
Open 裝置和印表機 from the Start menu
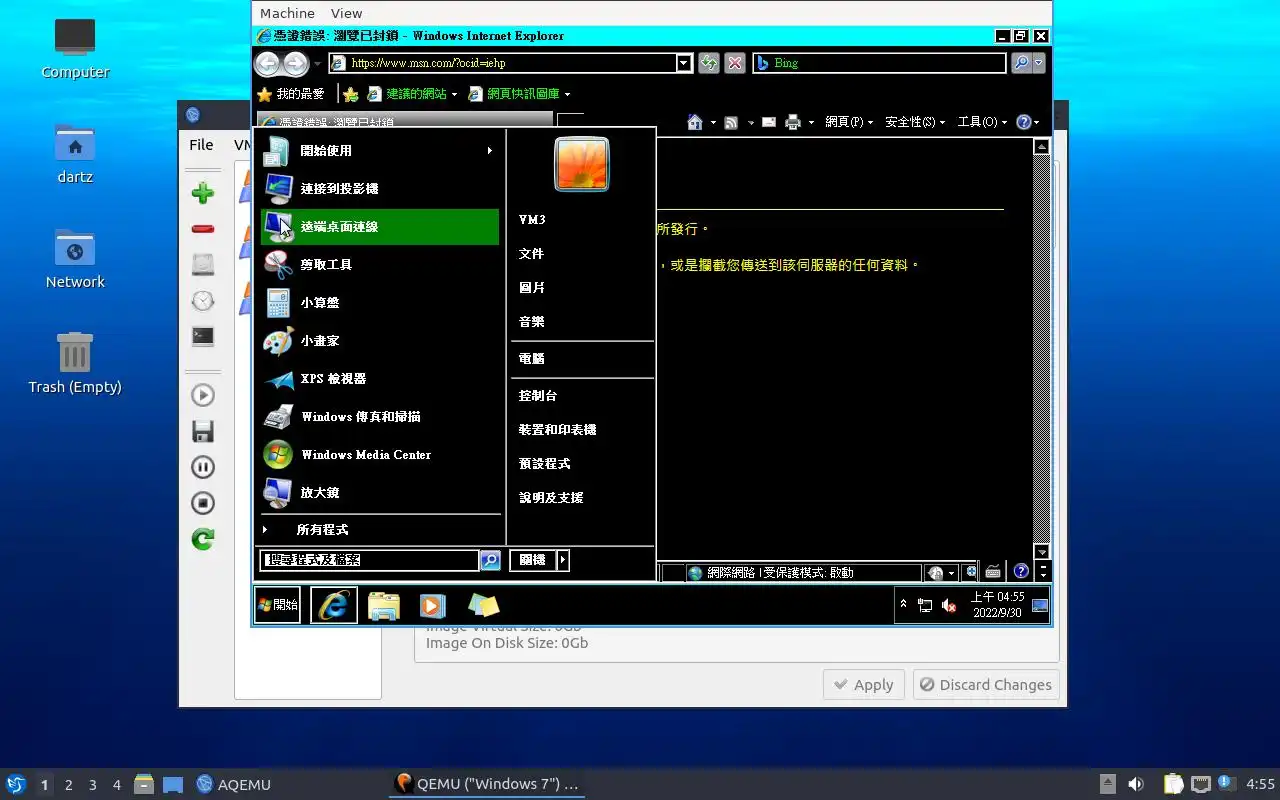pos(558,430)
